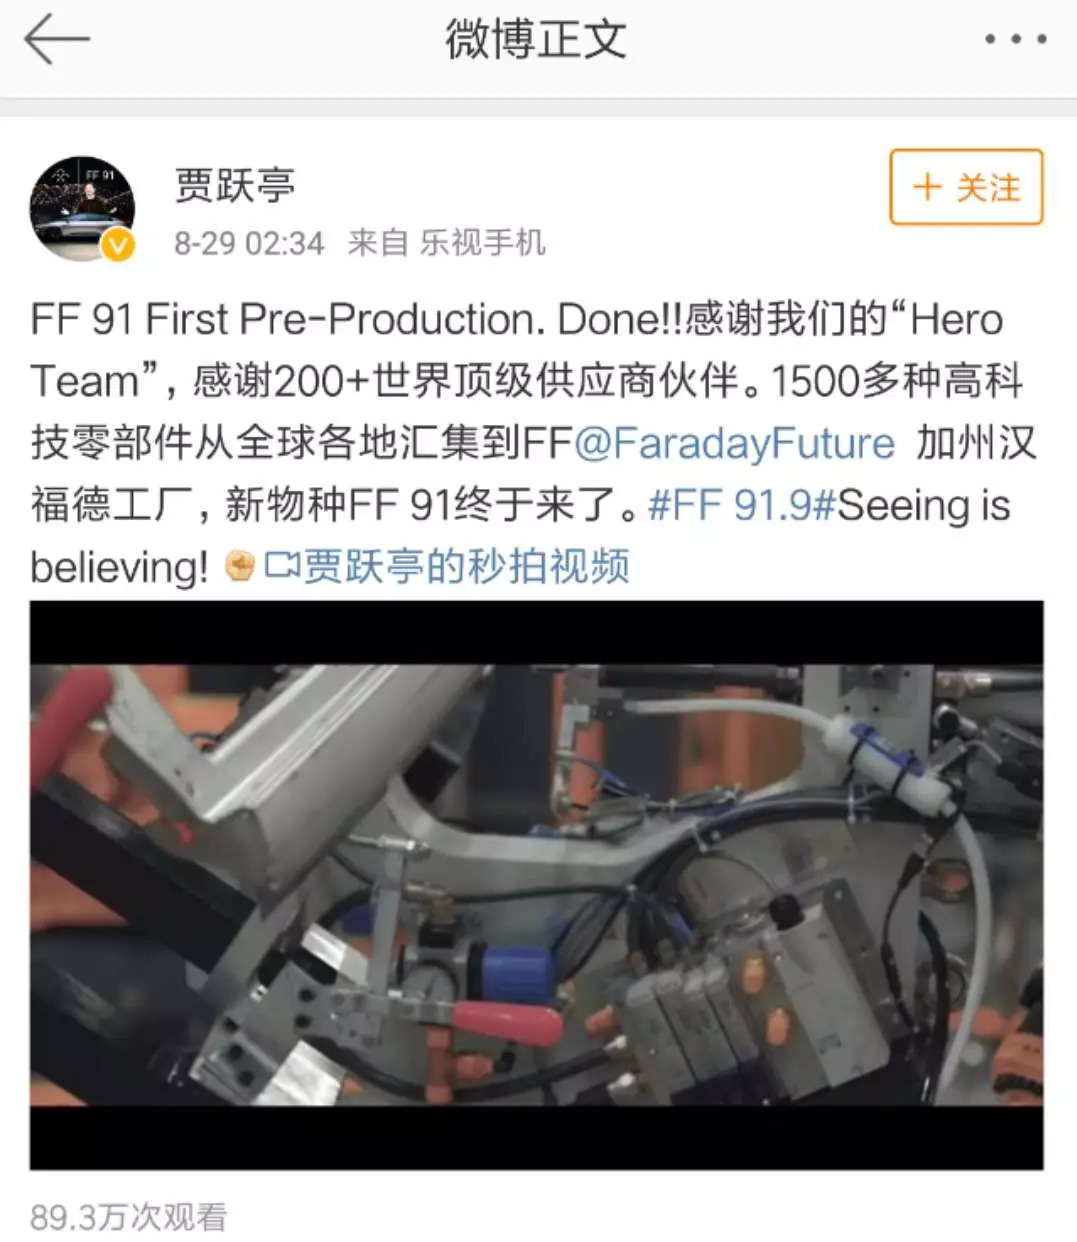Go back using the left arrow
The image size is (1077, 1242).
click(57, 40)
